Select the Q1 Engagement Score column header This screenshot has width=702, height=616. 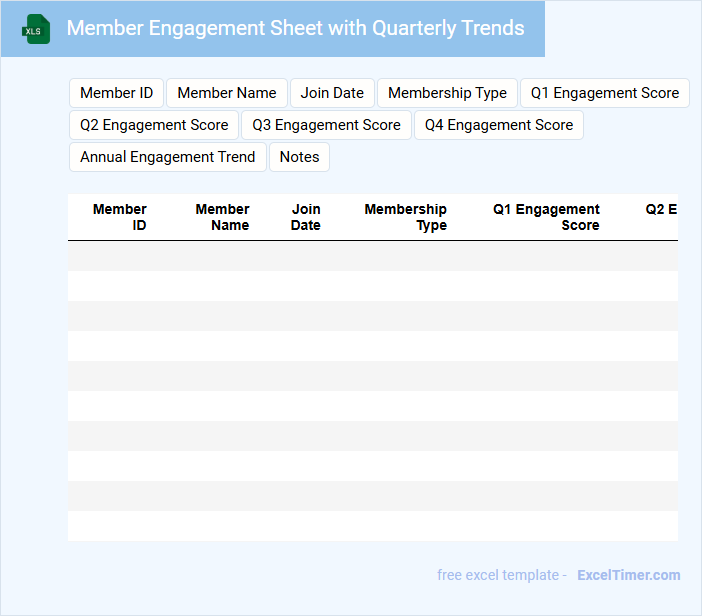(x=546, y=217)
